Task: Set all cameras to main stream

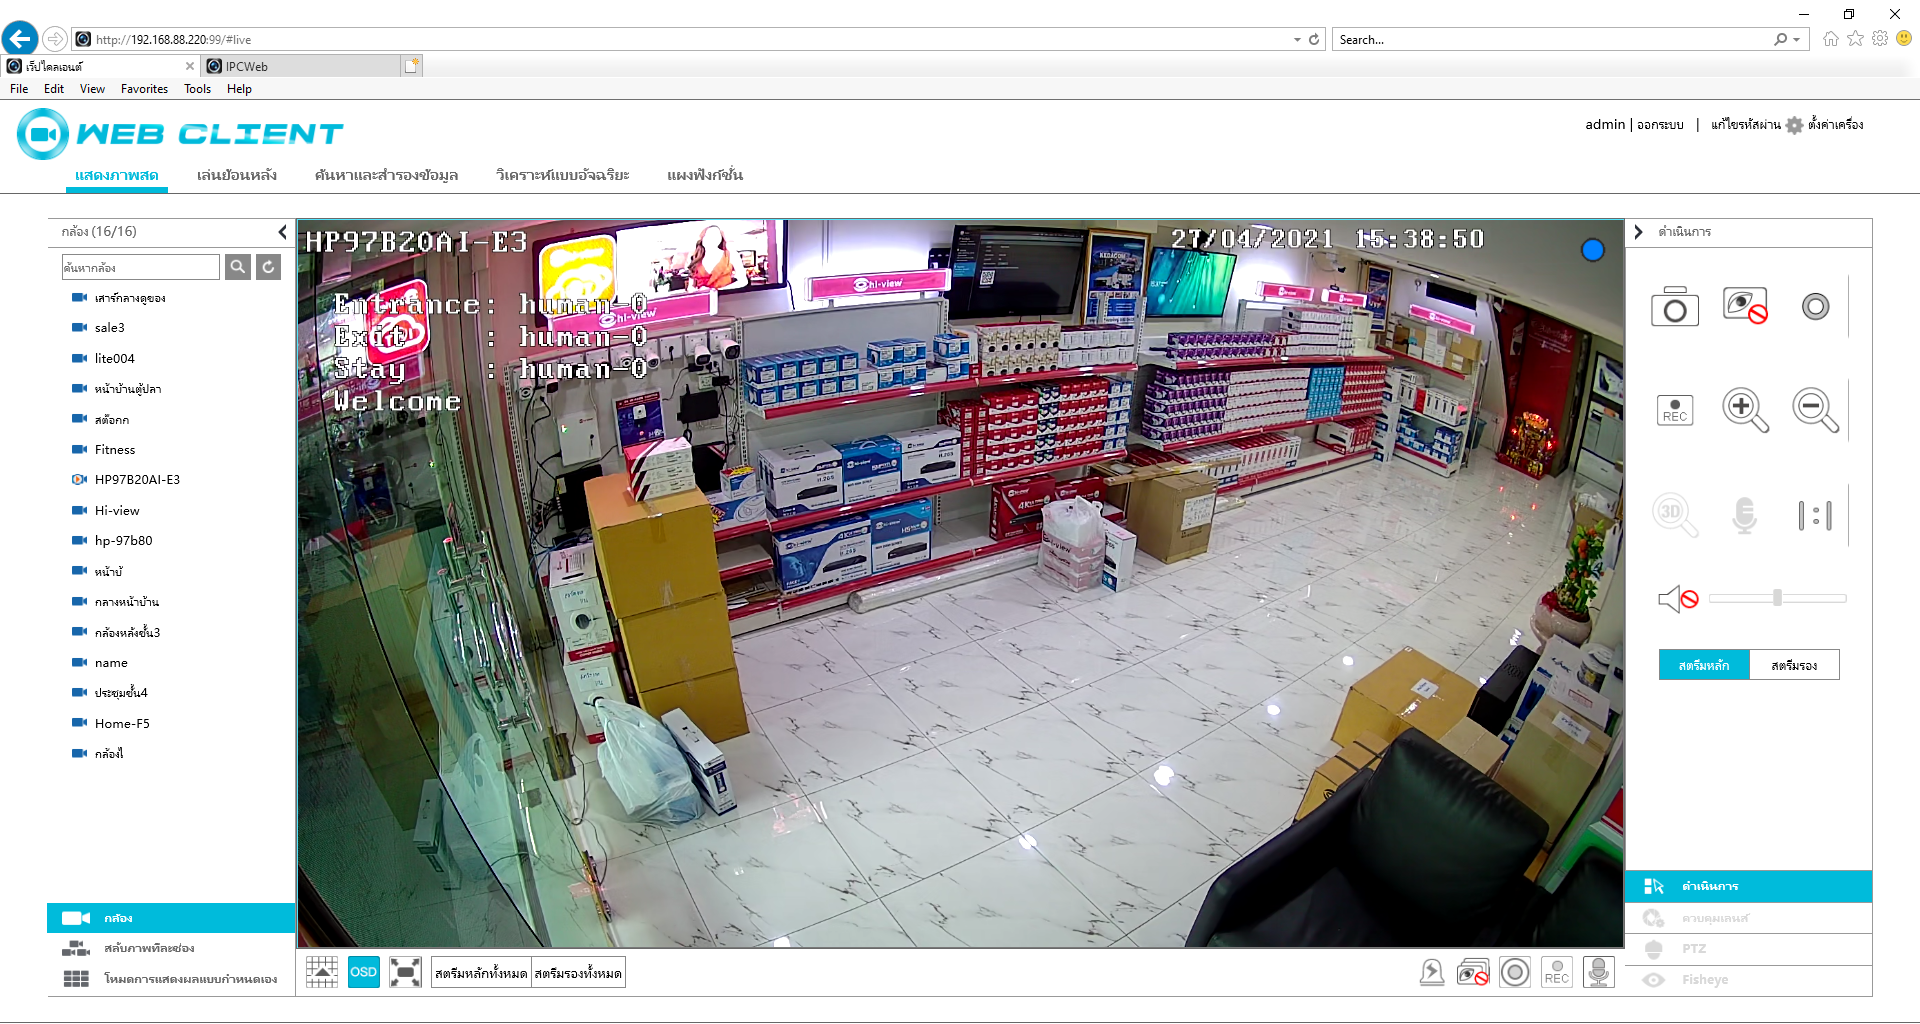Action: [x=480, y=973]
